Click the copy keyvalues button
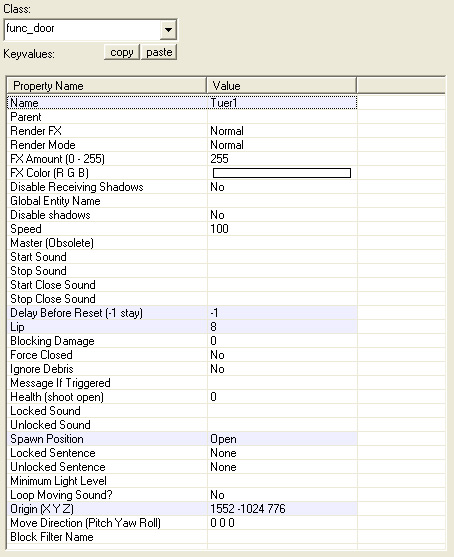 pos(122,52)
